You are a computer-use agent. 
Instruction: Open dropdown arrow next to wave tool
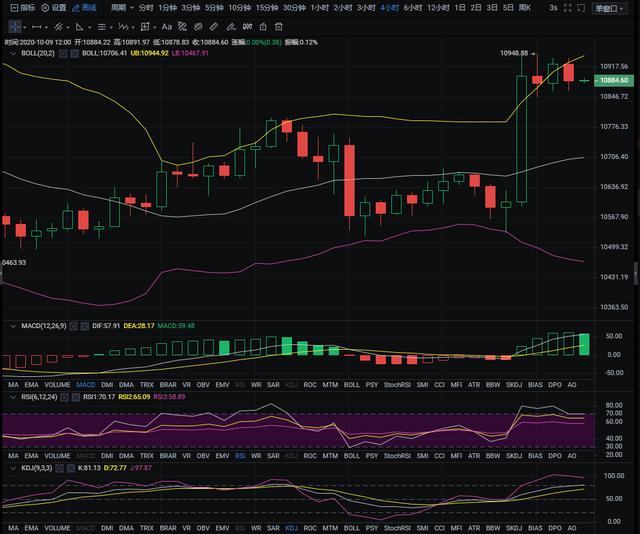point(133,27)
